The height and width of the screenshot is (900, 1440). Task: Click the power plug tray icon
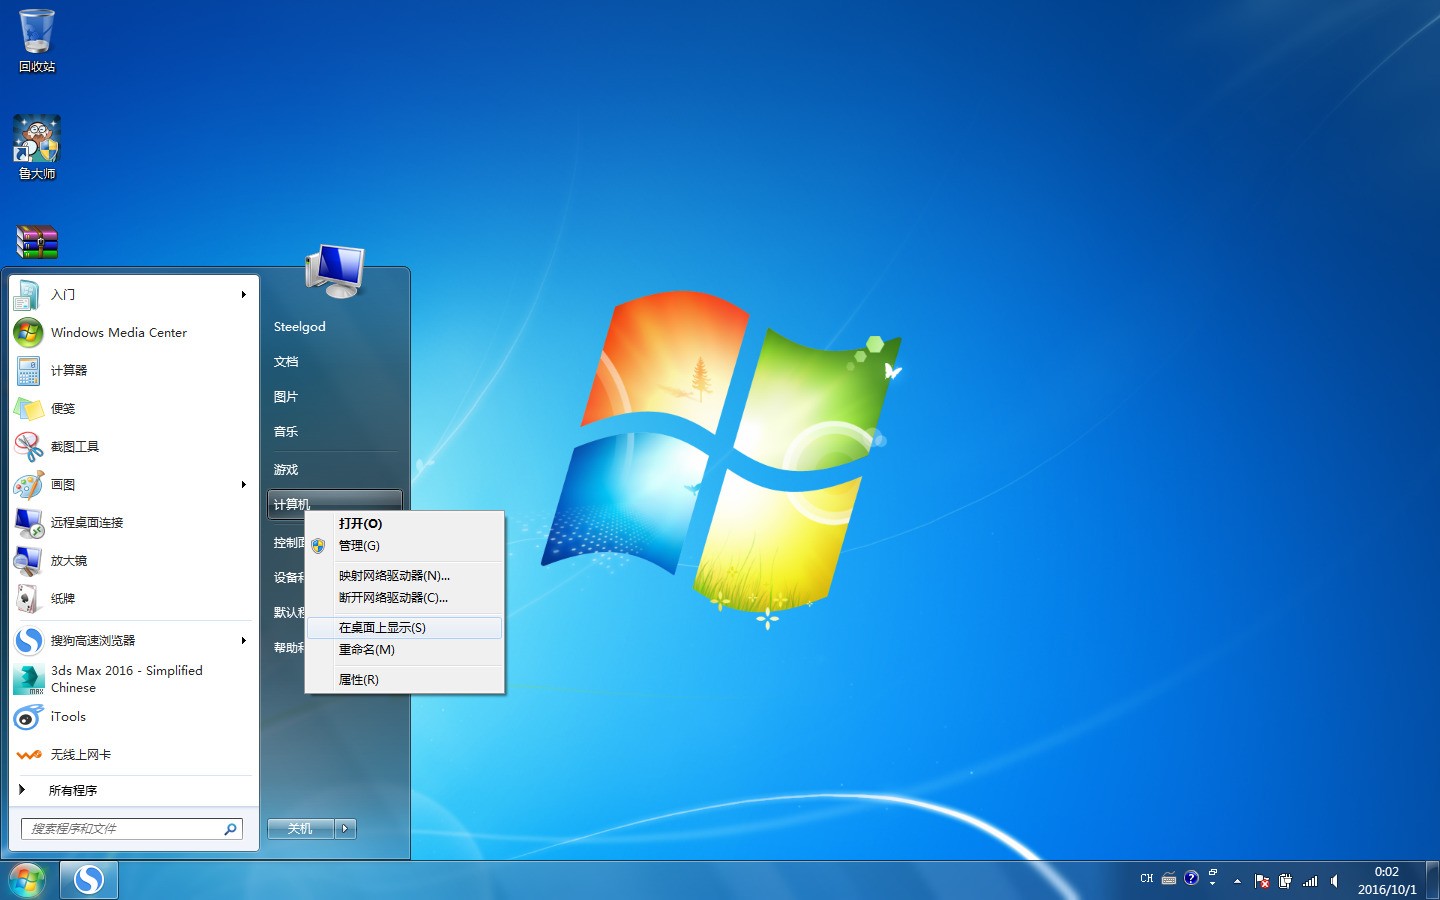point(1285,881)
